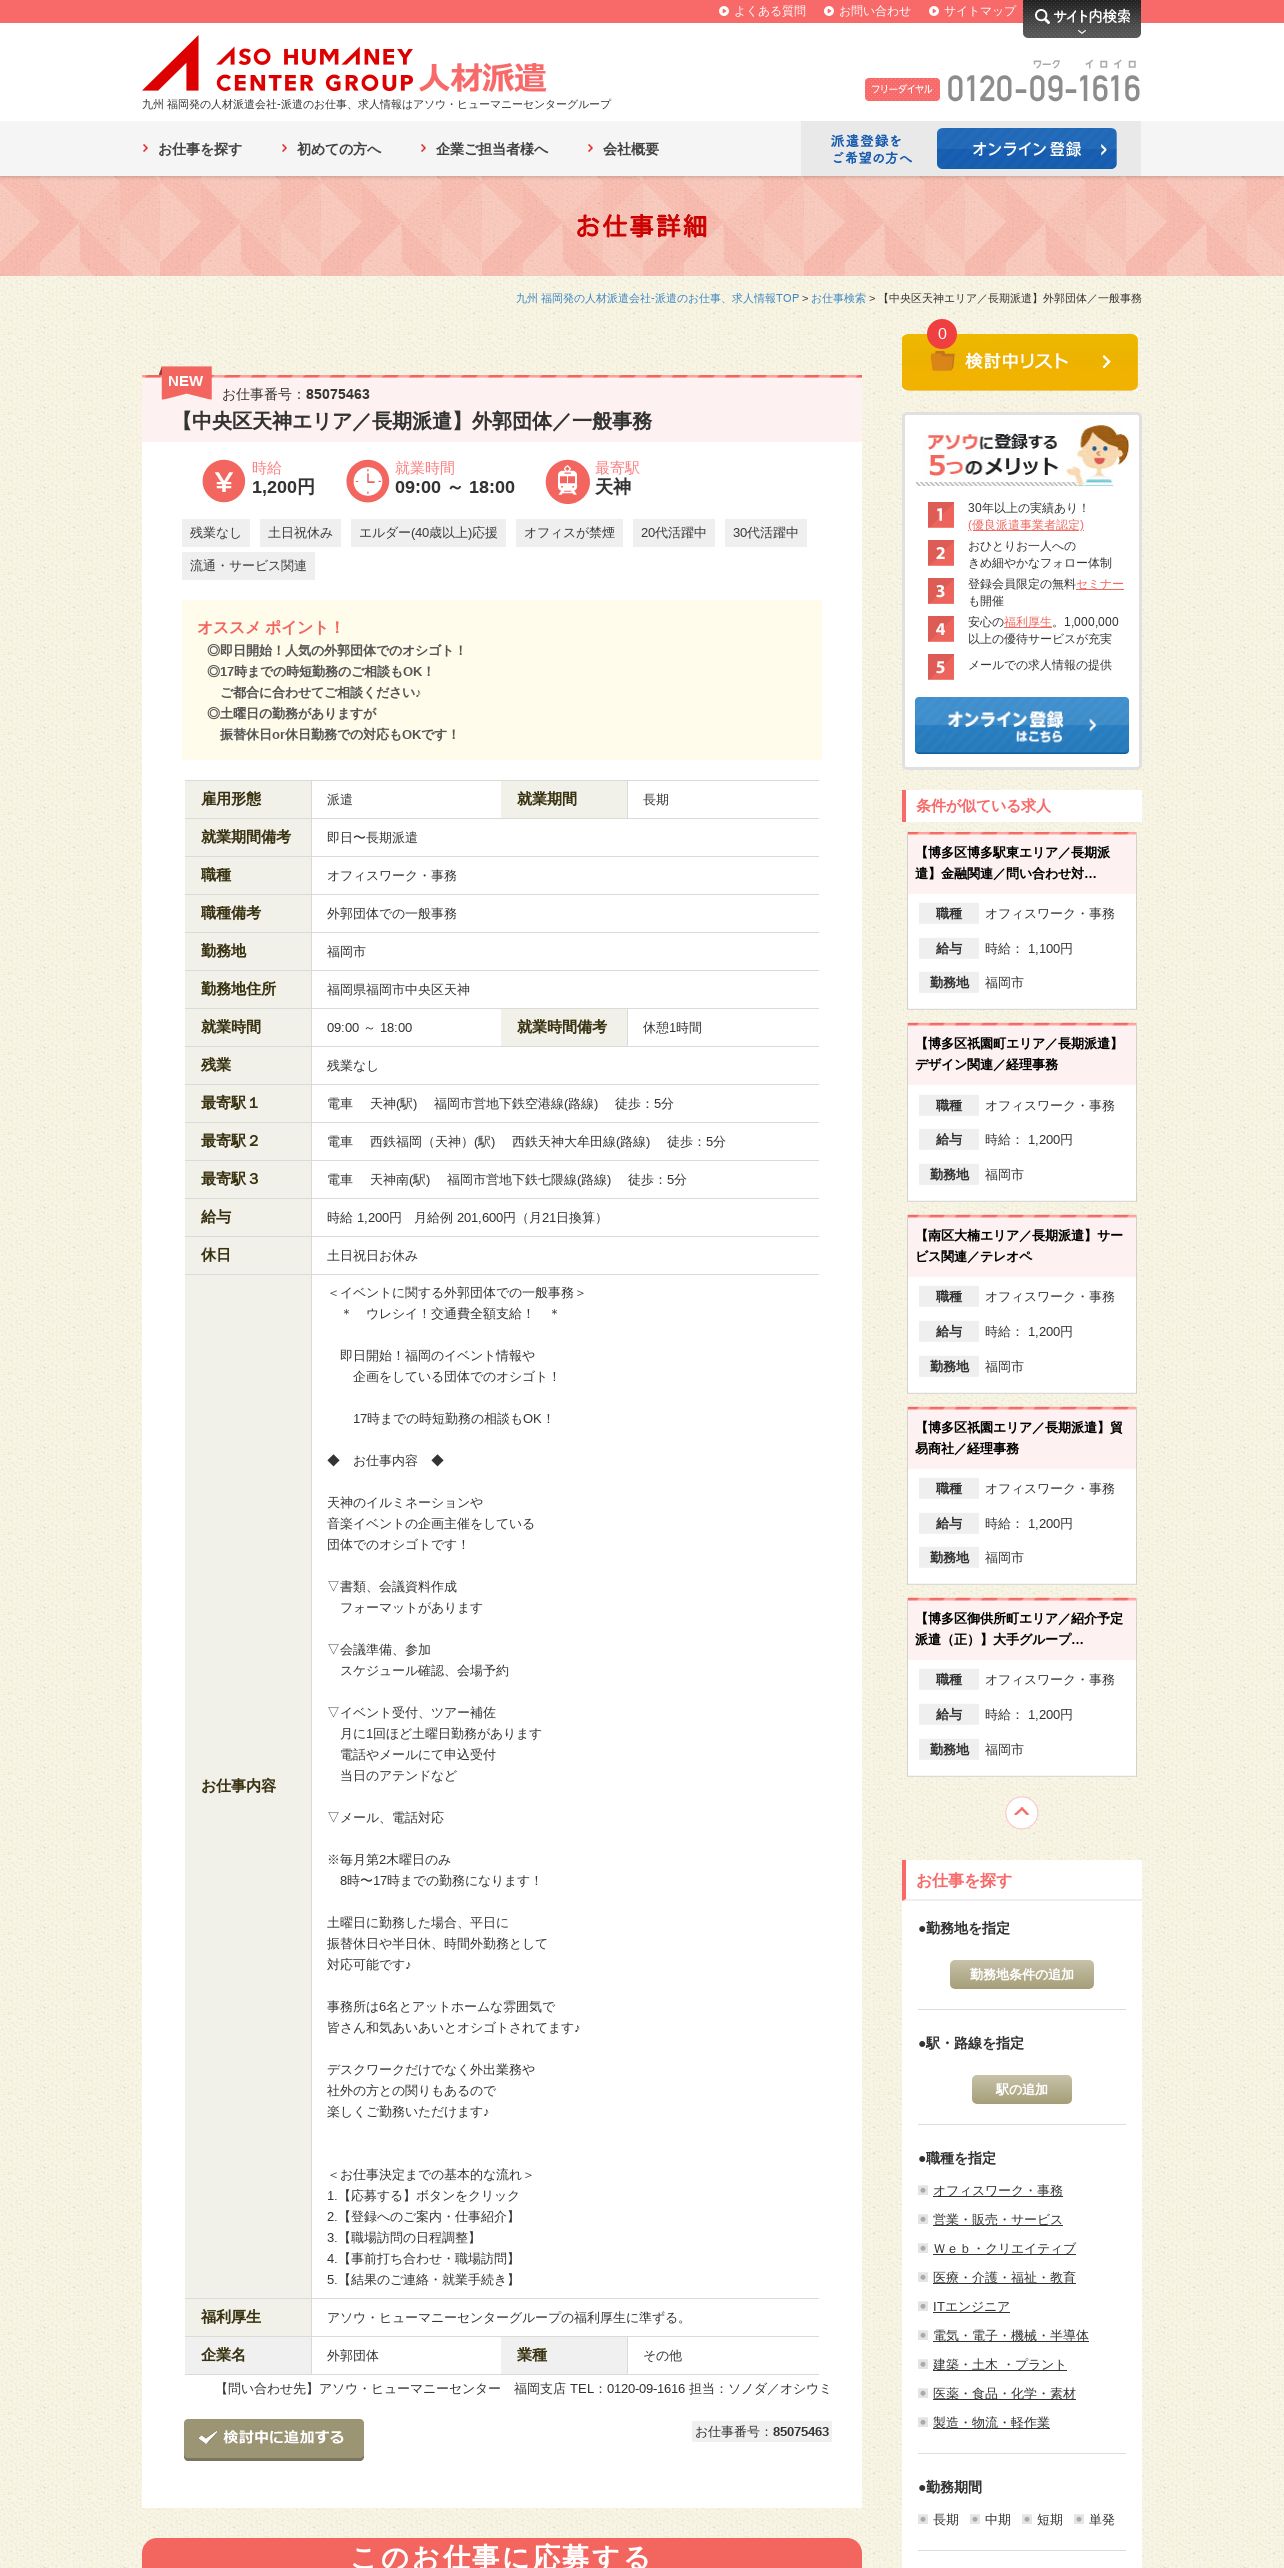1284x2568 pixels.
Task: Open the セミナー link
Action: [x=1100, y=584]
